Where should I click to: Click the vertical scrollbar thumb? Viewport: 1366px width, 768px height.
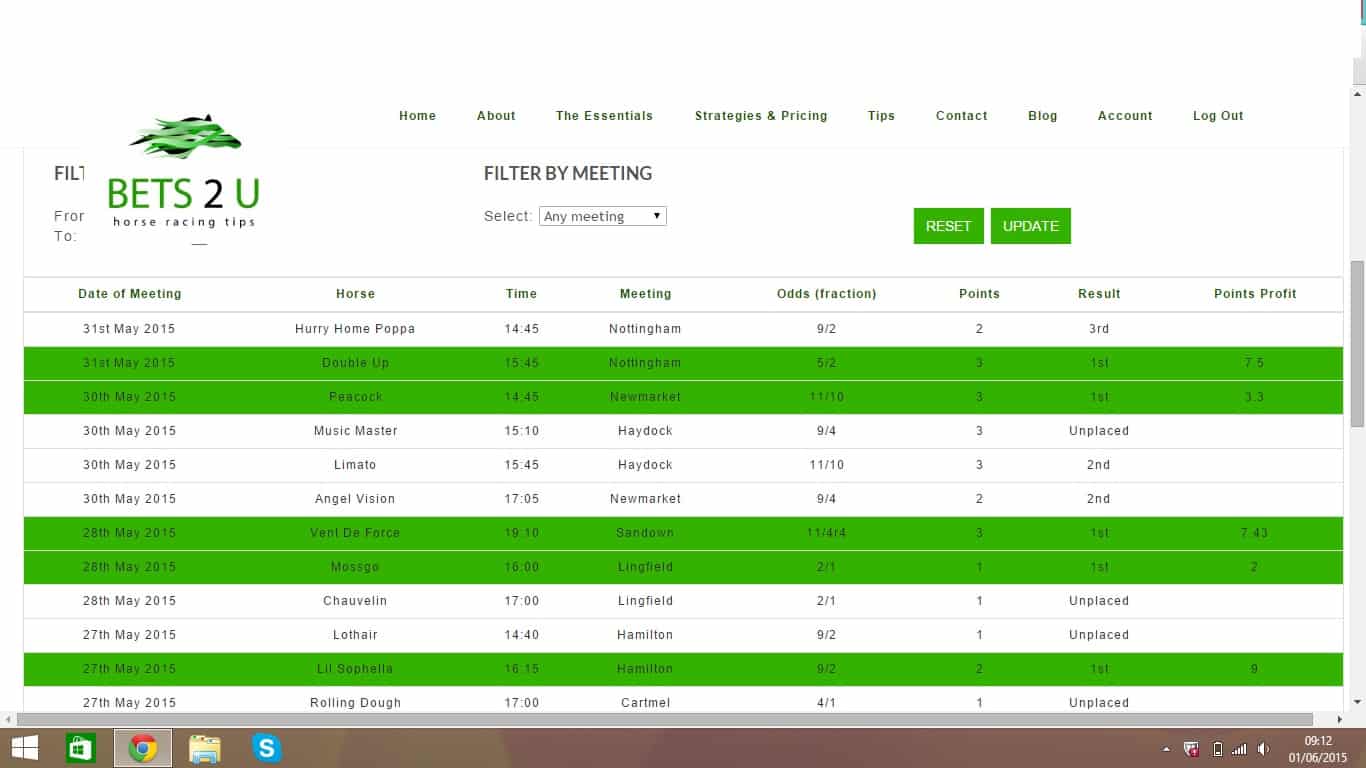[x=1358, y=344]
